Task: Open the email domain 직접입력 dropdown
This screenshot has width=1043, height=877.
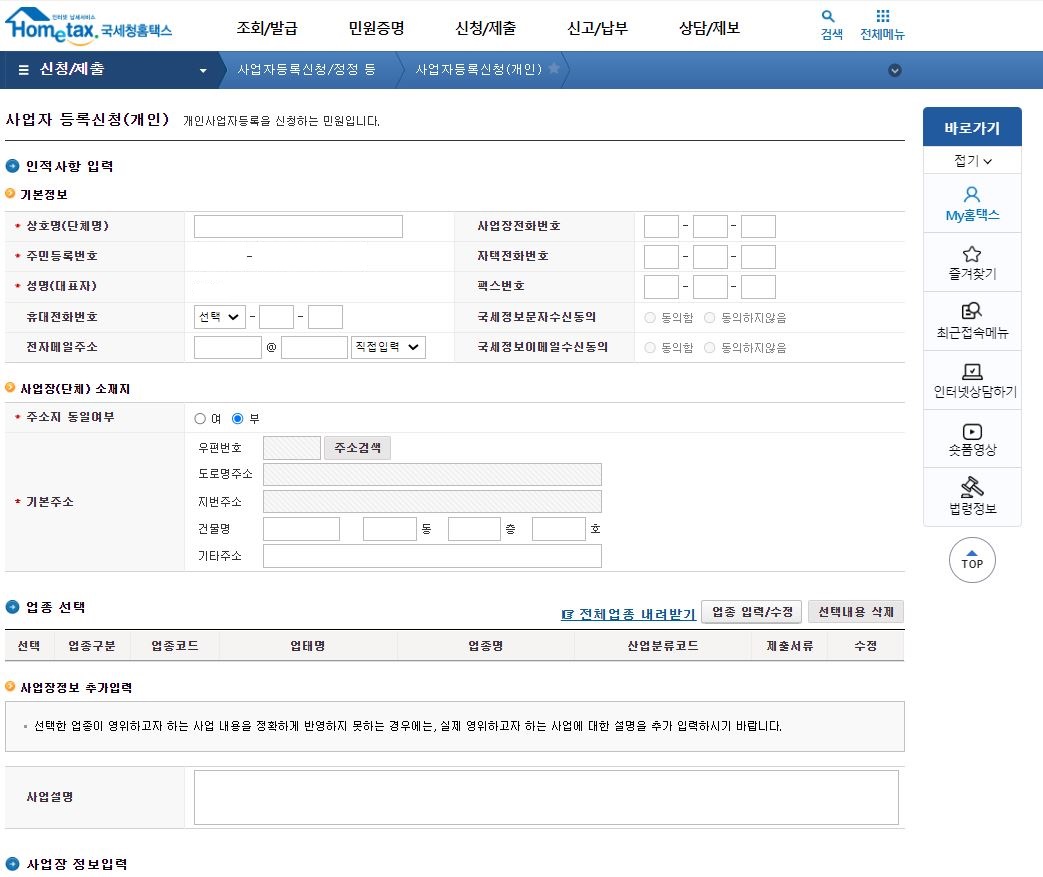Action: click(x=388, y=347)
